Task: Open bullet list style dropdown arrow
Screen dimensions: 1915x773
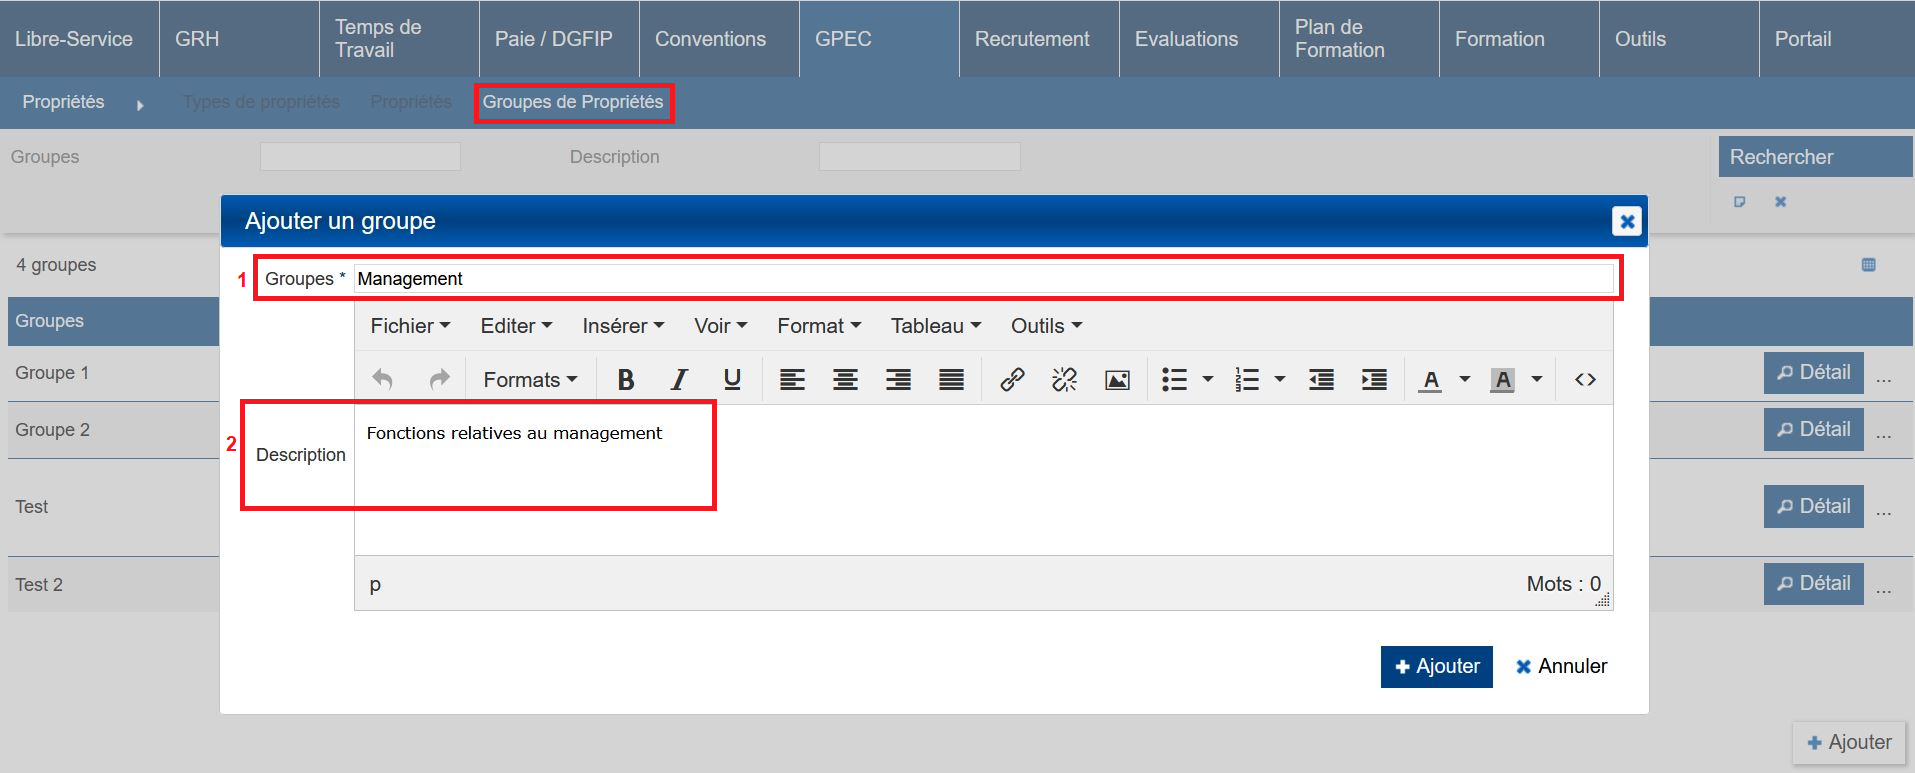Action: 1208,380
